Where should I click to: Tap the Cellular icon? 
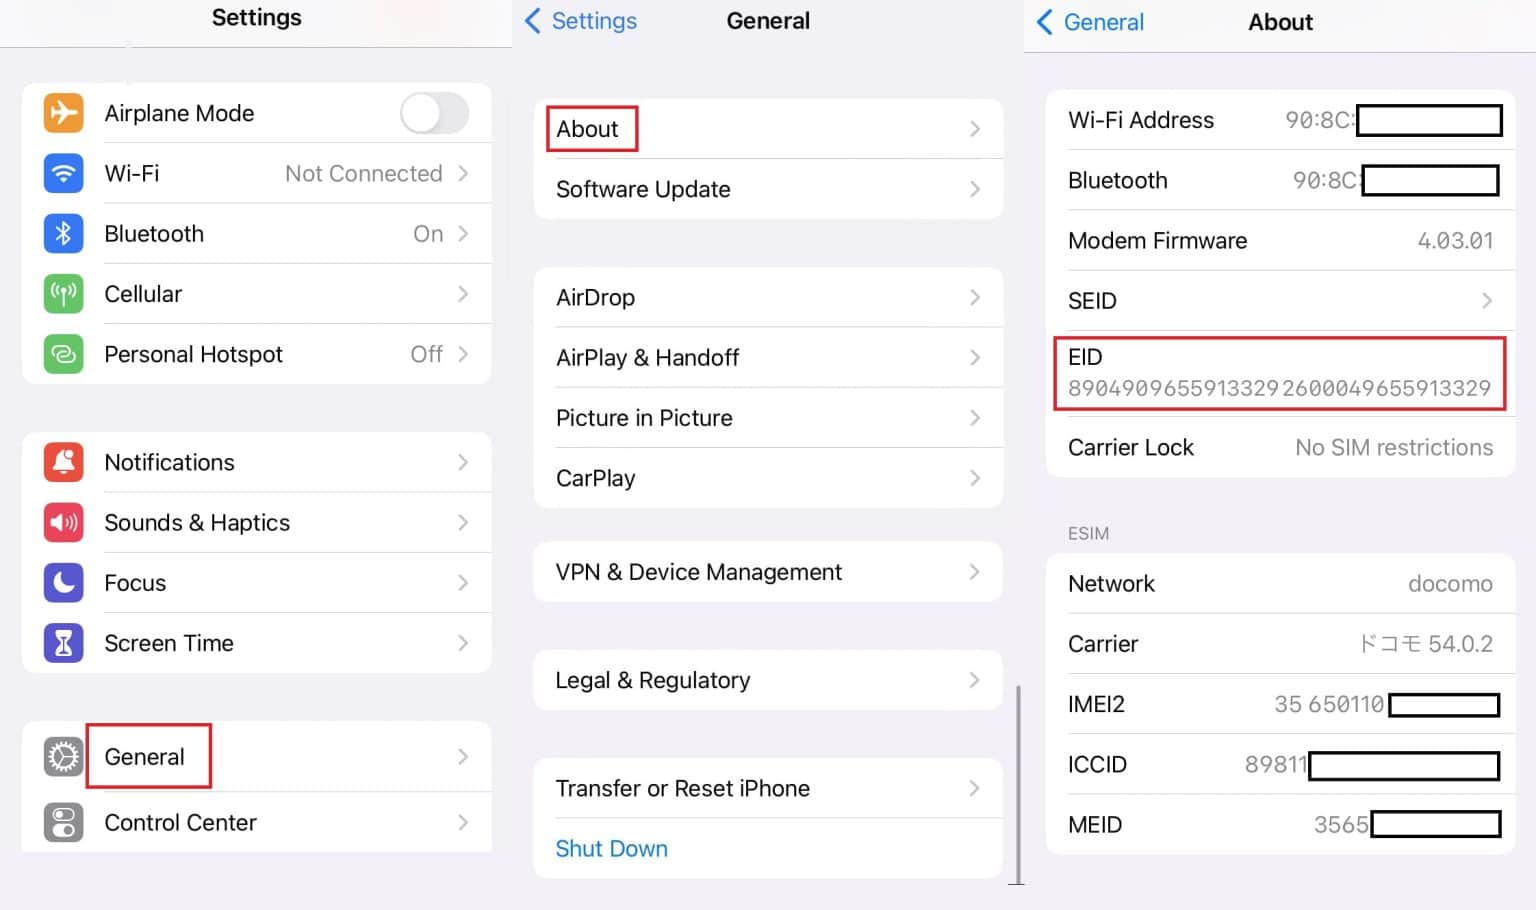coord(63,293)
